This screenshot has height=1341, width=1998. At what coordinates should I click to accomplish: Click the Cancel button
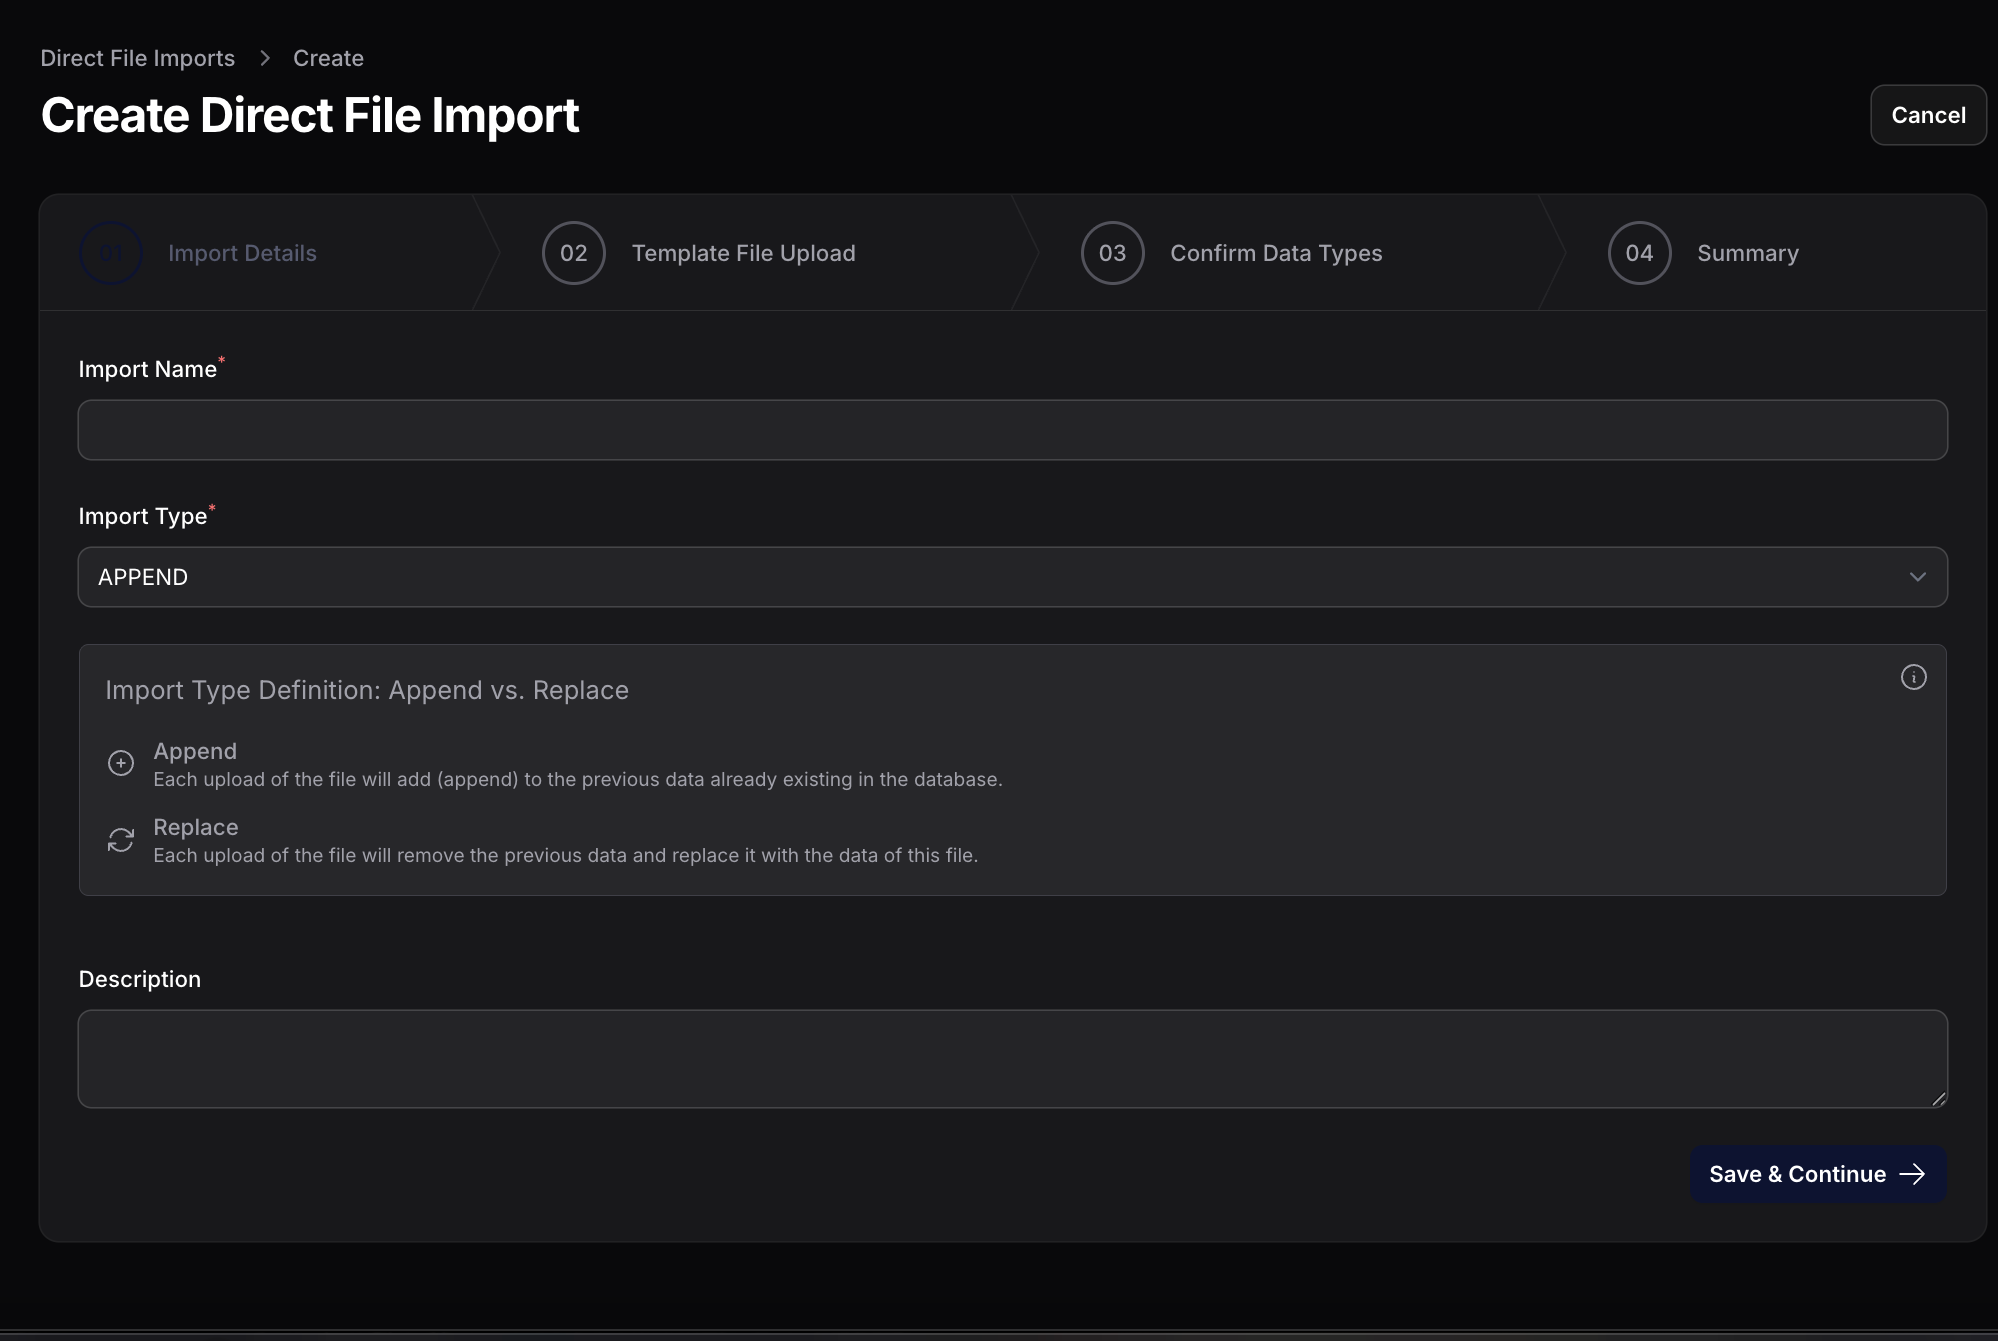click(x=1927, y=115)
